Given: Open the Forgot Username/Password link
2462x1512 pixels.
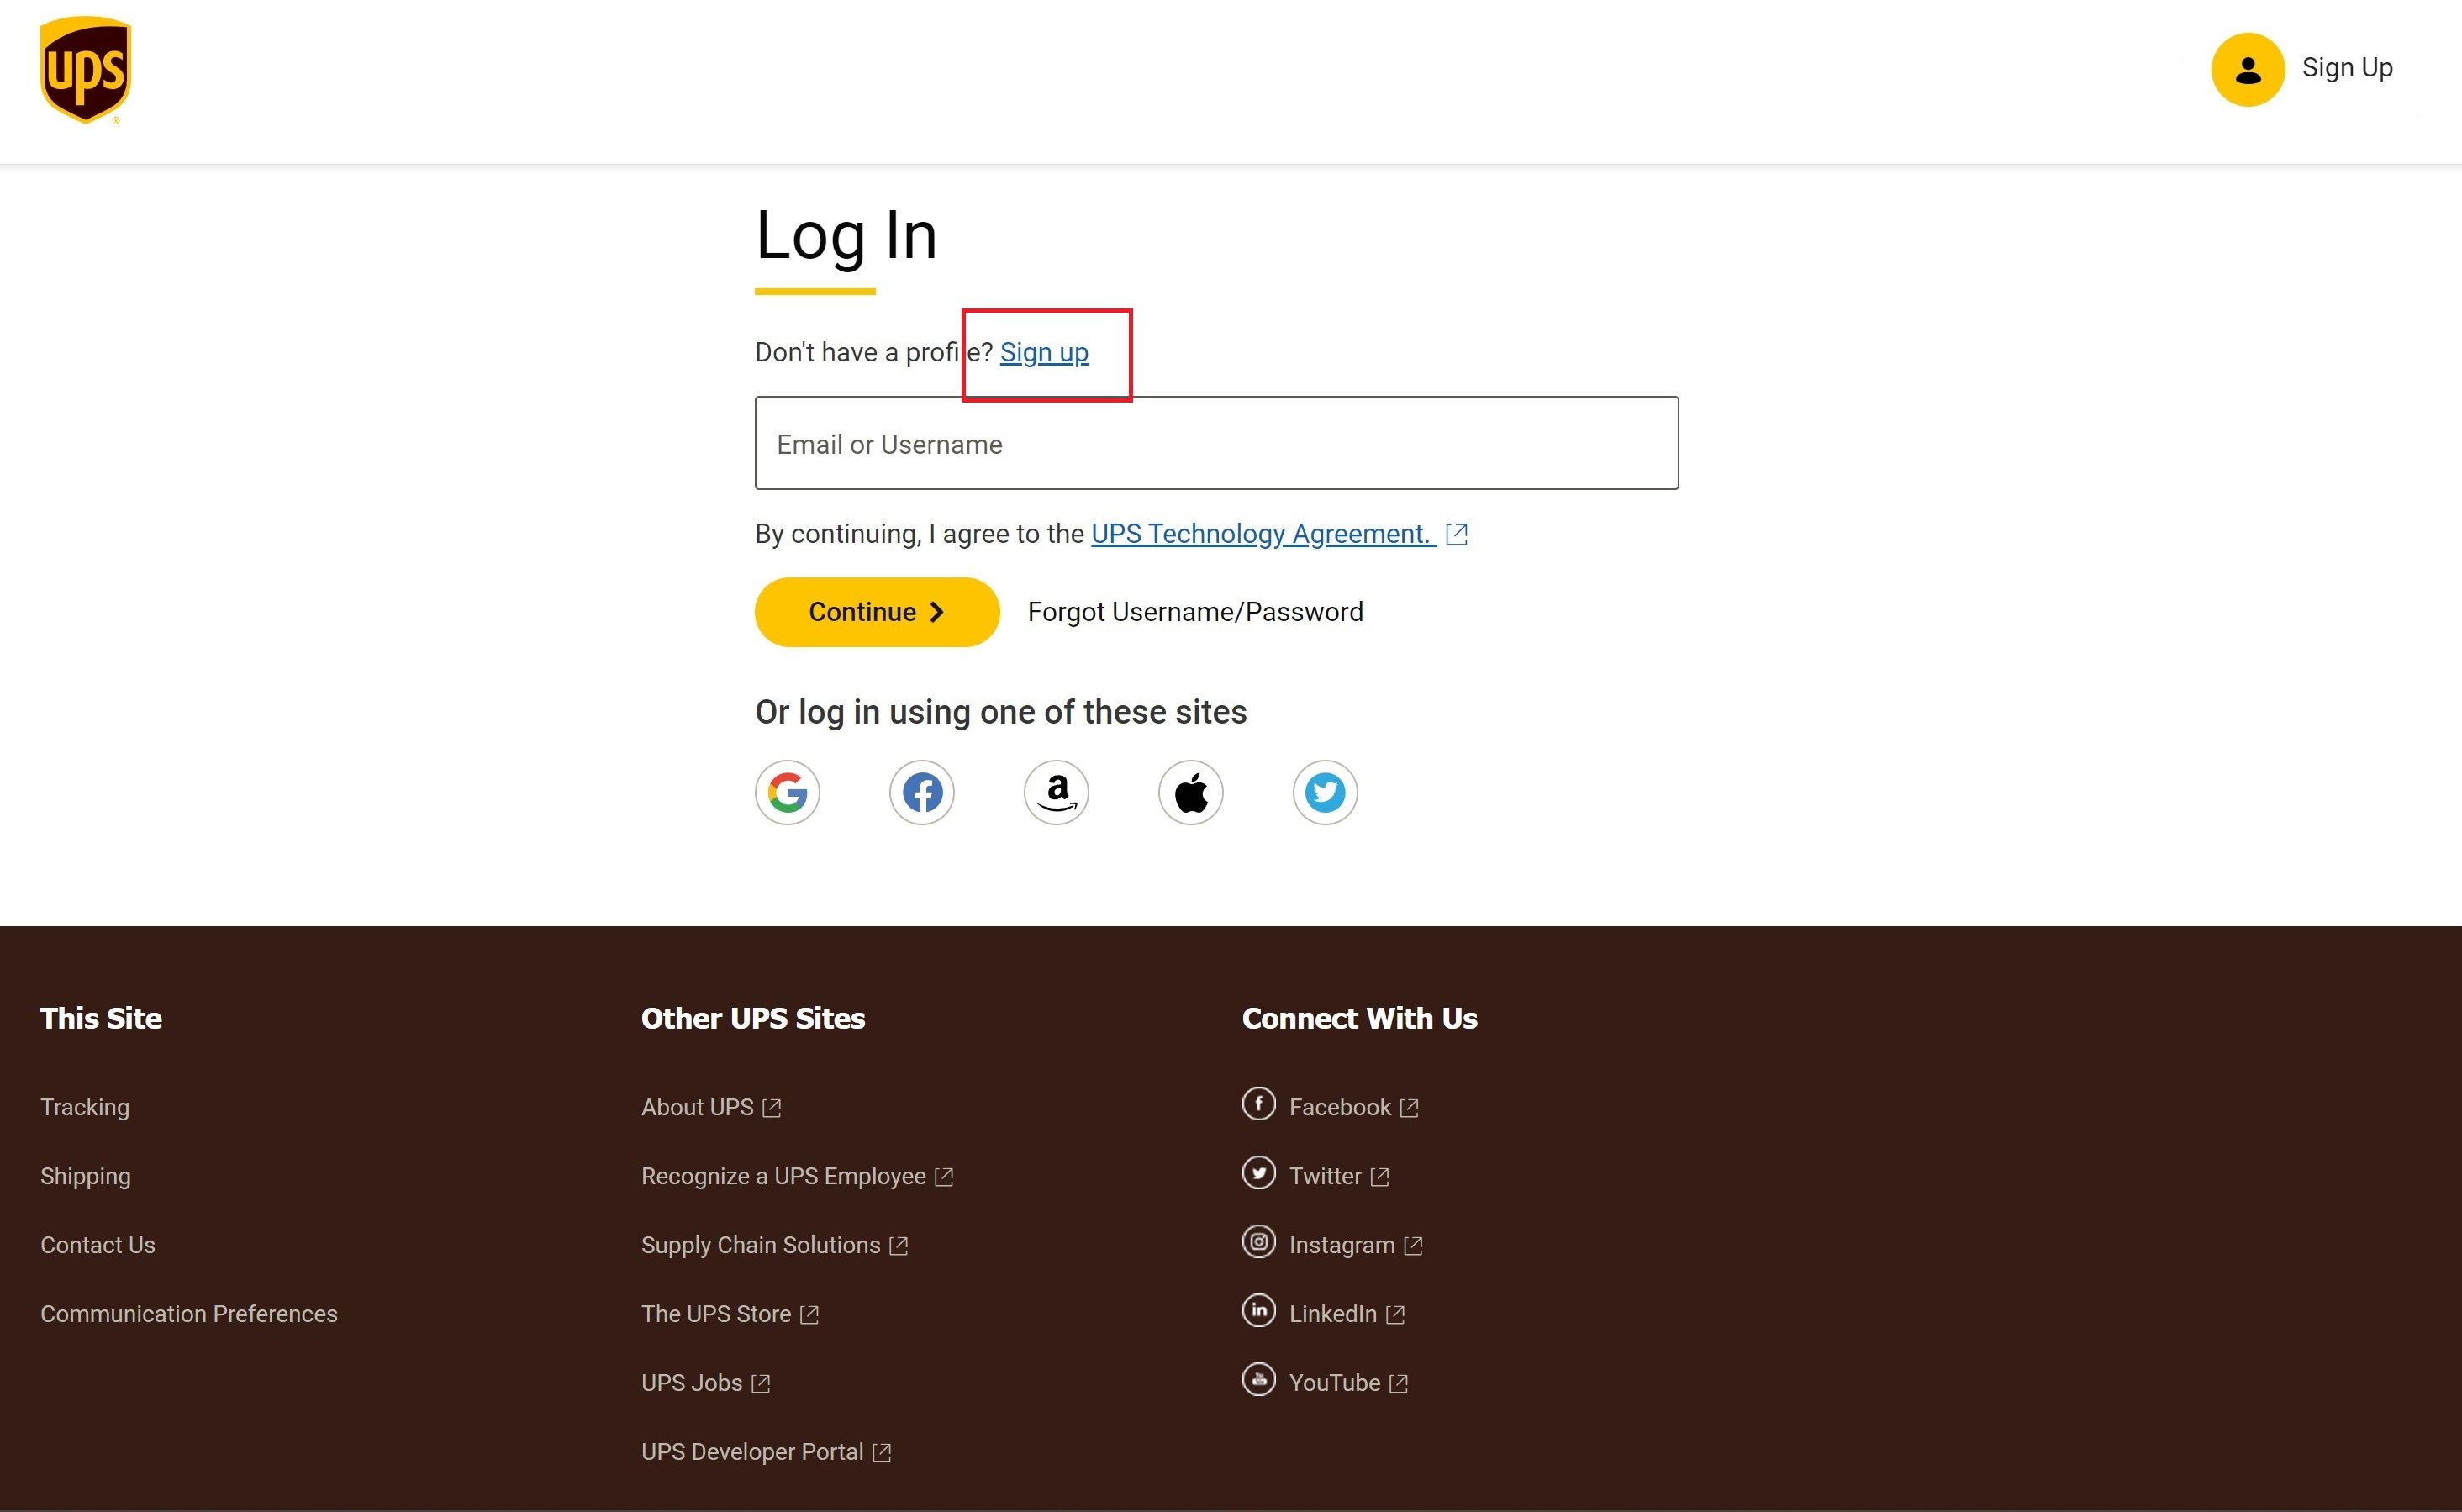Looking at the screenshot, I should pos(1195,611).
